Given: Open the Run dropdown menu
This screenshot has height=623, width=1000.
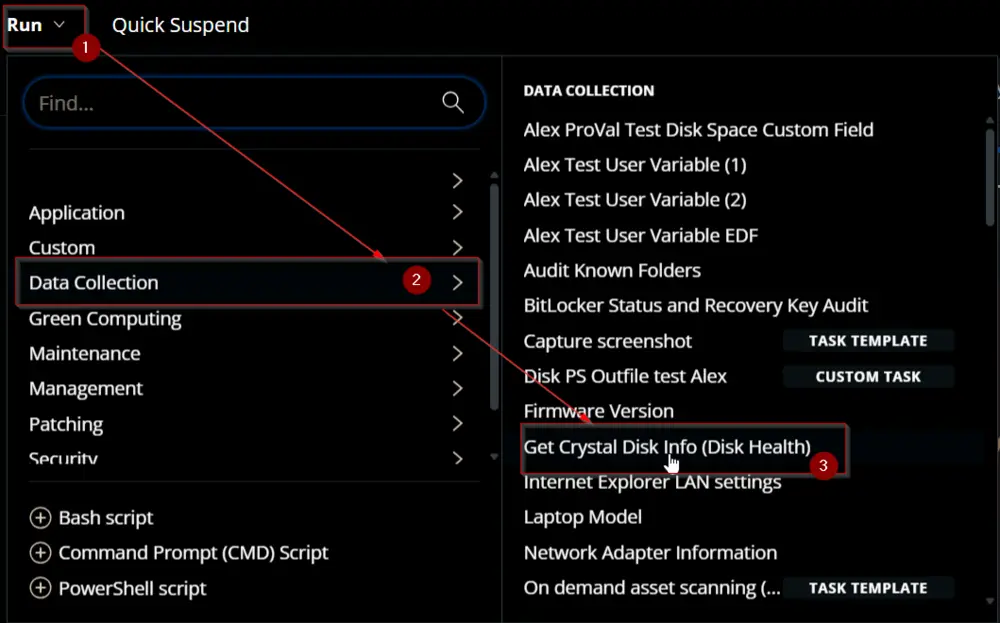Looking at the screenshot, I should [x=37, y=26].
